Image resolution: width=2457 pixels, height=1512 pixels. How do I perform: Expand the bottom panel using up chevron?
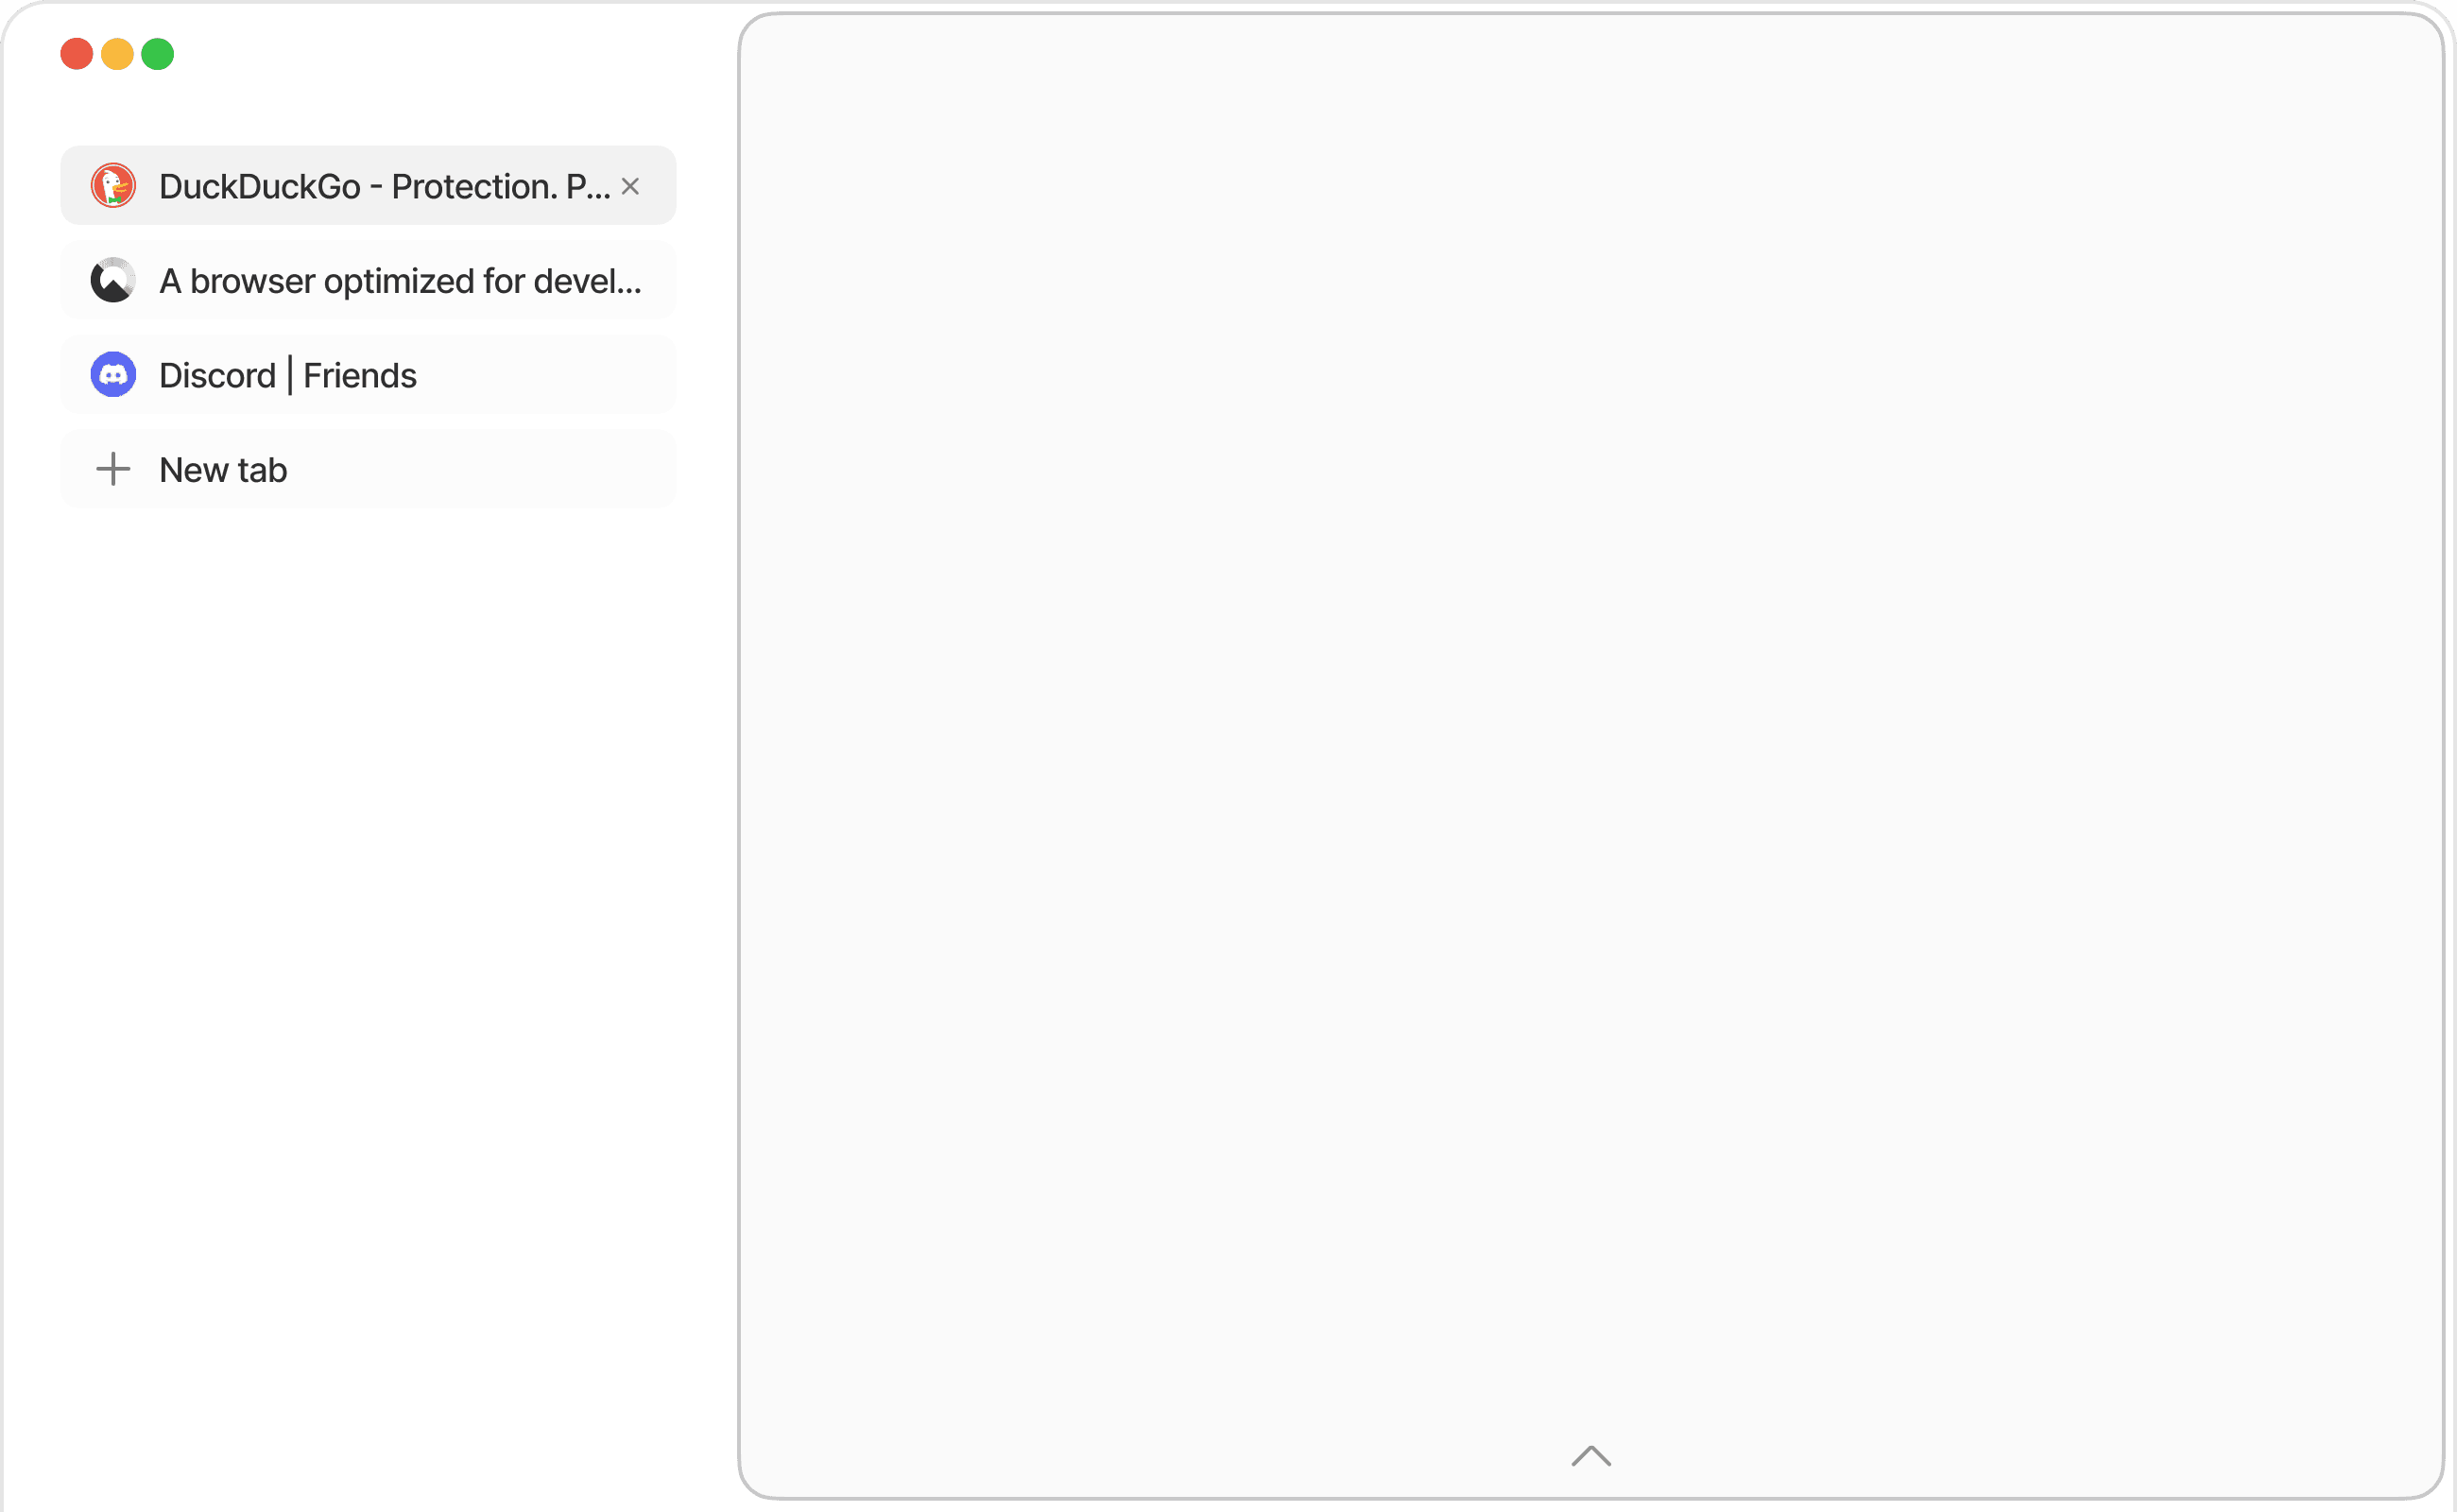[x=1591, y=1456]
